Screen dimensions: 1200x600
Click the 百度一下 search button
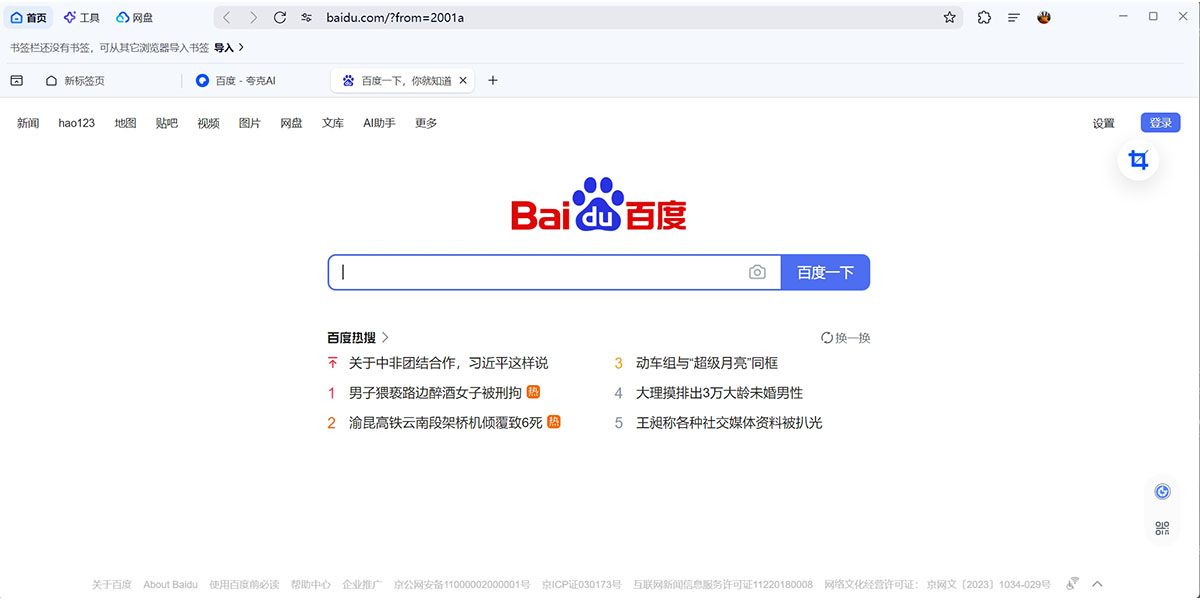coord(825,272)
